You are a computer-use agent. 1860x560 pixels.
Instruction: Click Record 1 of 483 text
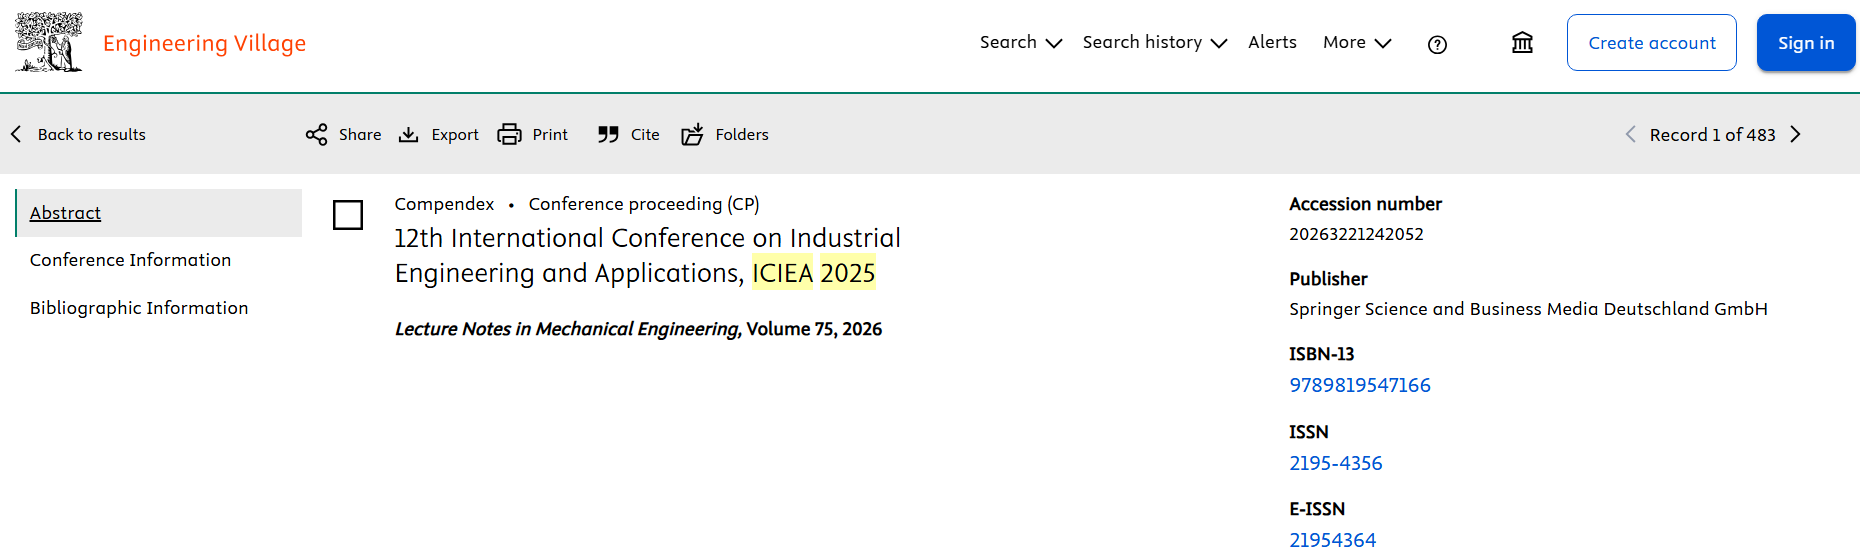click(x=1712, y=135)
